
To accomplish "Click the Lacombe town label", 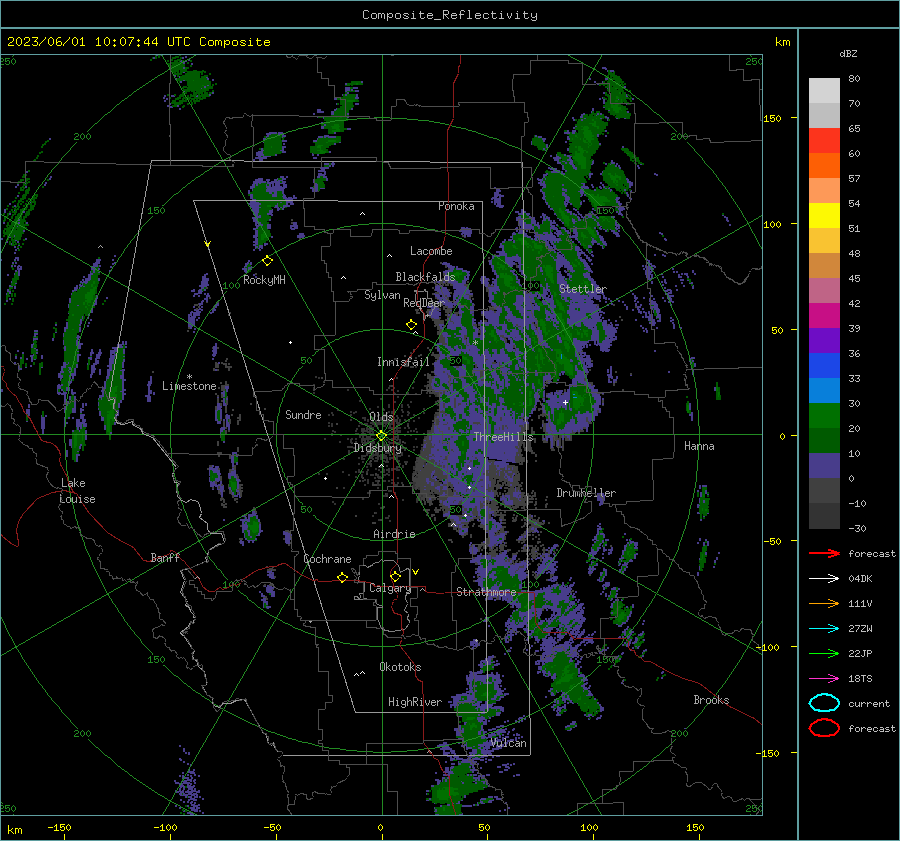I will pyautogui.click(x=431, y=251).
